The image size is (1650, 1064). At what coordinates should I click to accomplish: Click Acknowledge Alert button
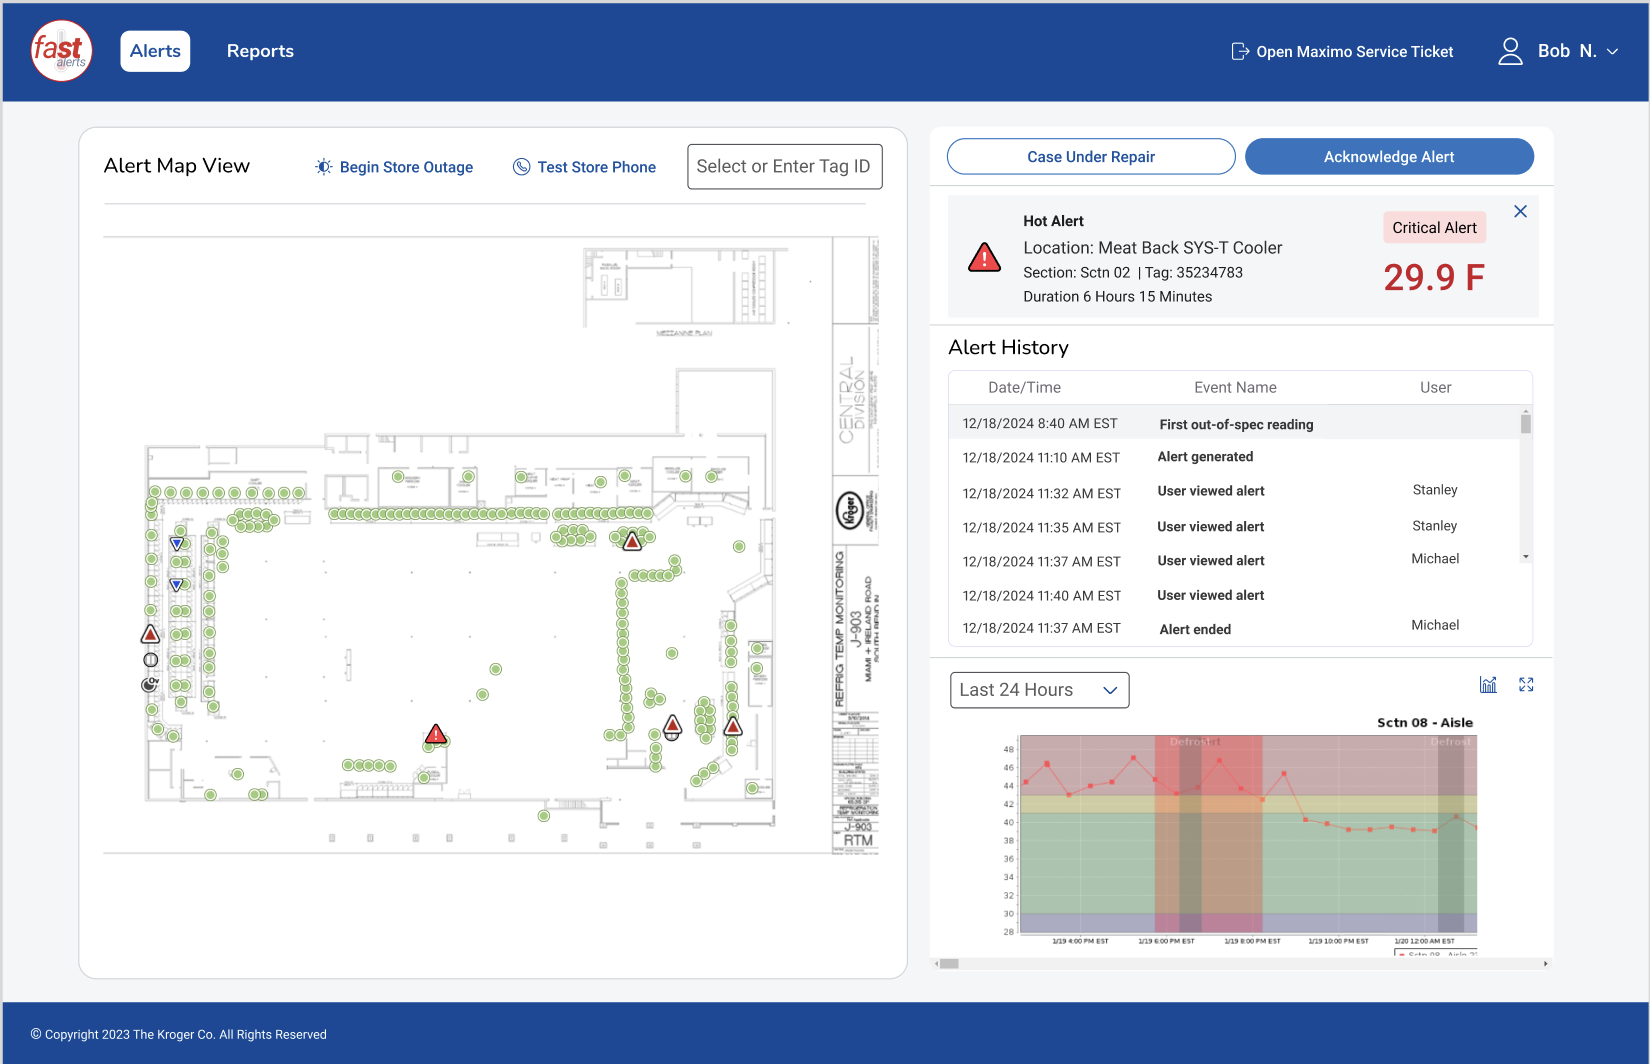click(x=1389, y=157)
